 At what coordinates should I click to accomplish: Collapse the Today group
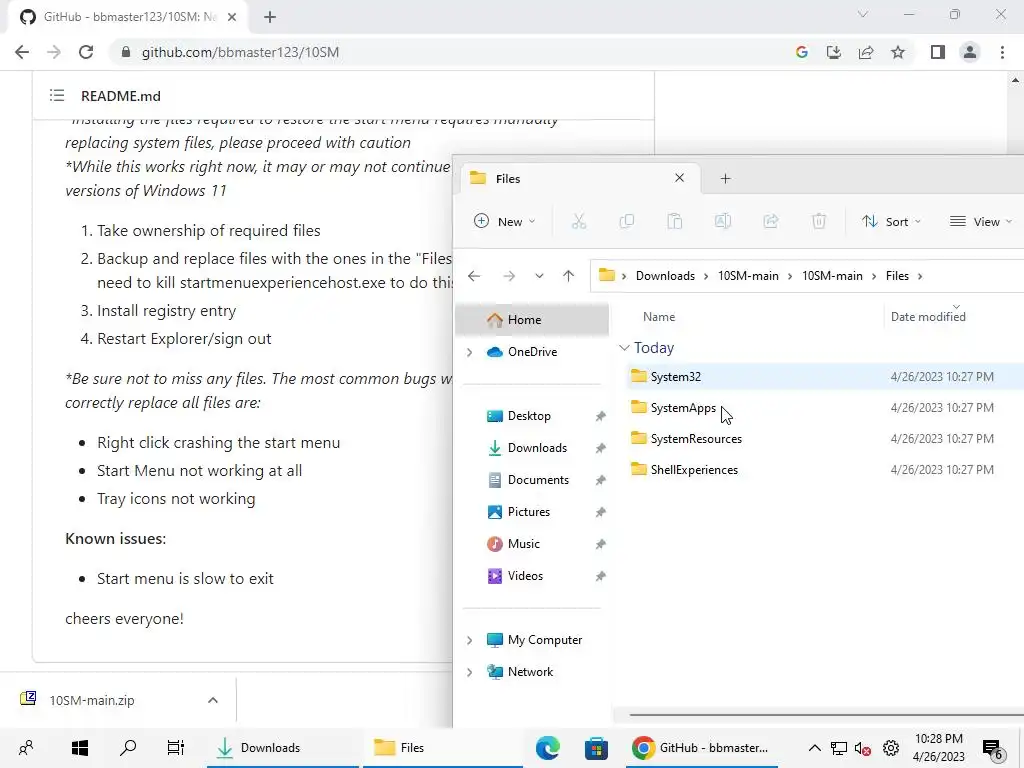click(624, 348)
